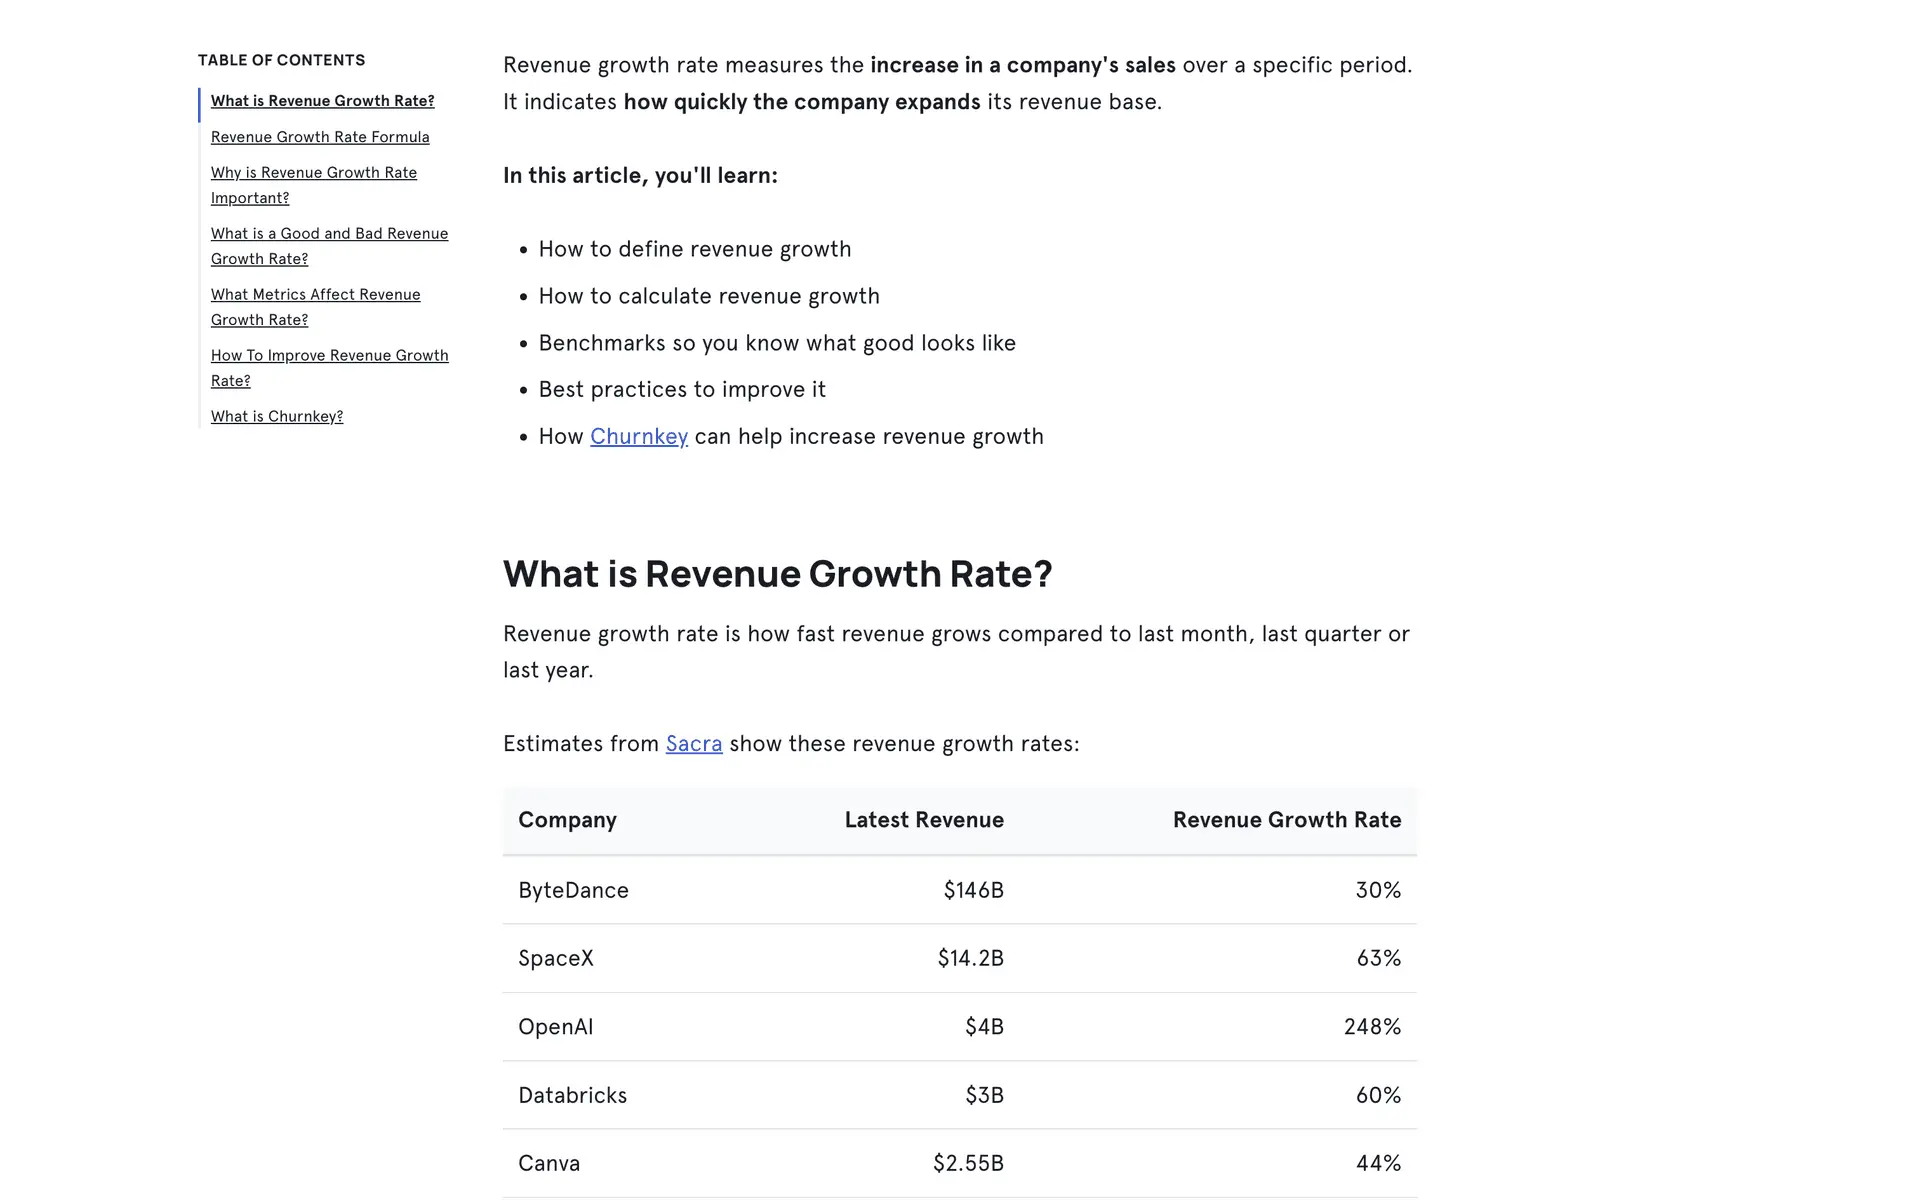The height and width of the screenshot is (1200, 1920).
Task: Click the Company column header
Action: point(567,820)
